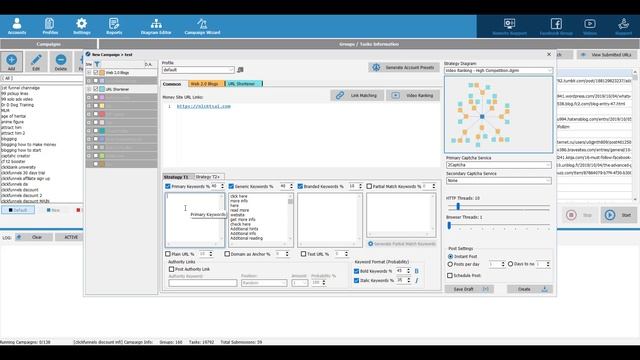This screenshot has height=360, width=640.
Task: Switch to the Strategy T1 tab
Action: pos(176,177)
